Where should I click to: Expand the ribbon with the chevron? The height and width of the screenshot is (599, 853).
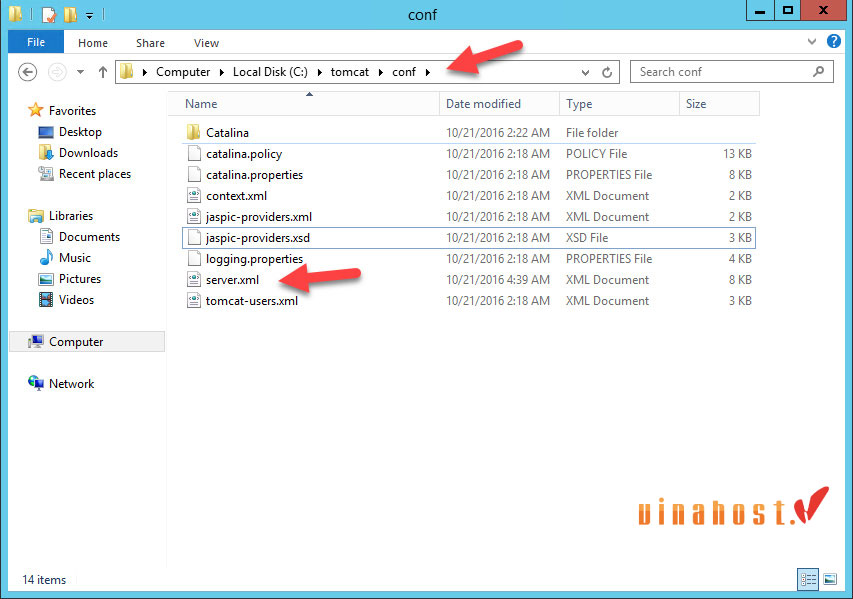(x=812, y=41)
